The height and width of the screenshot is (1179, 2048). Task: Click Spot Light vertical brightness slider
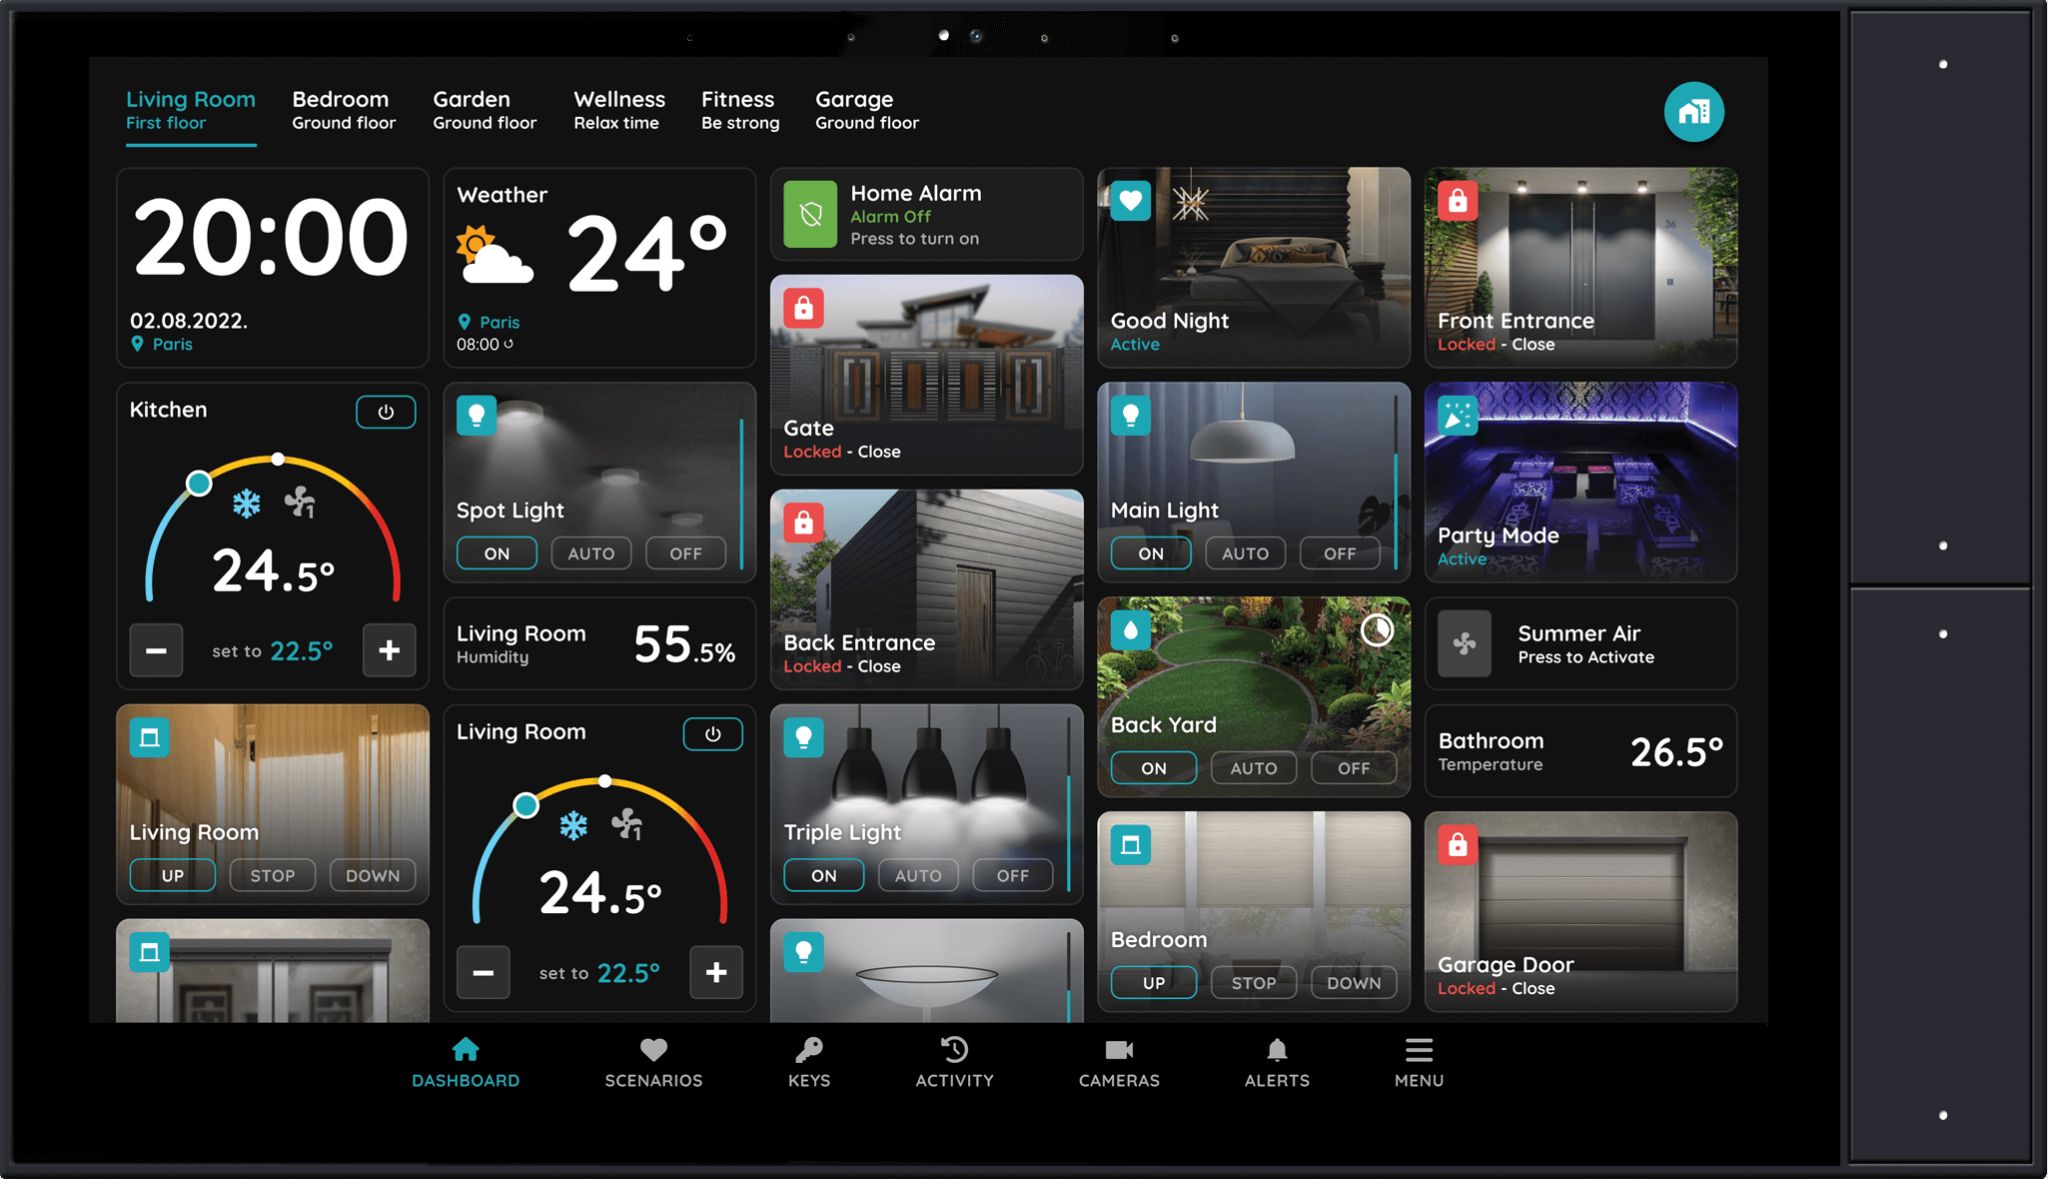coord(741,494)
